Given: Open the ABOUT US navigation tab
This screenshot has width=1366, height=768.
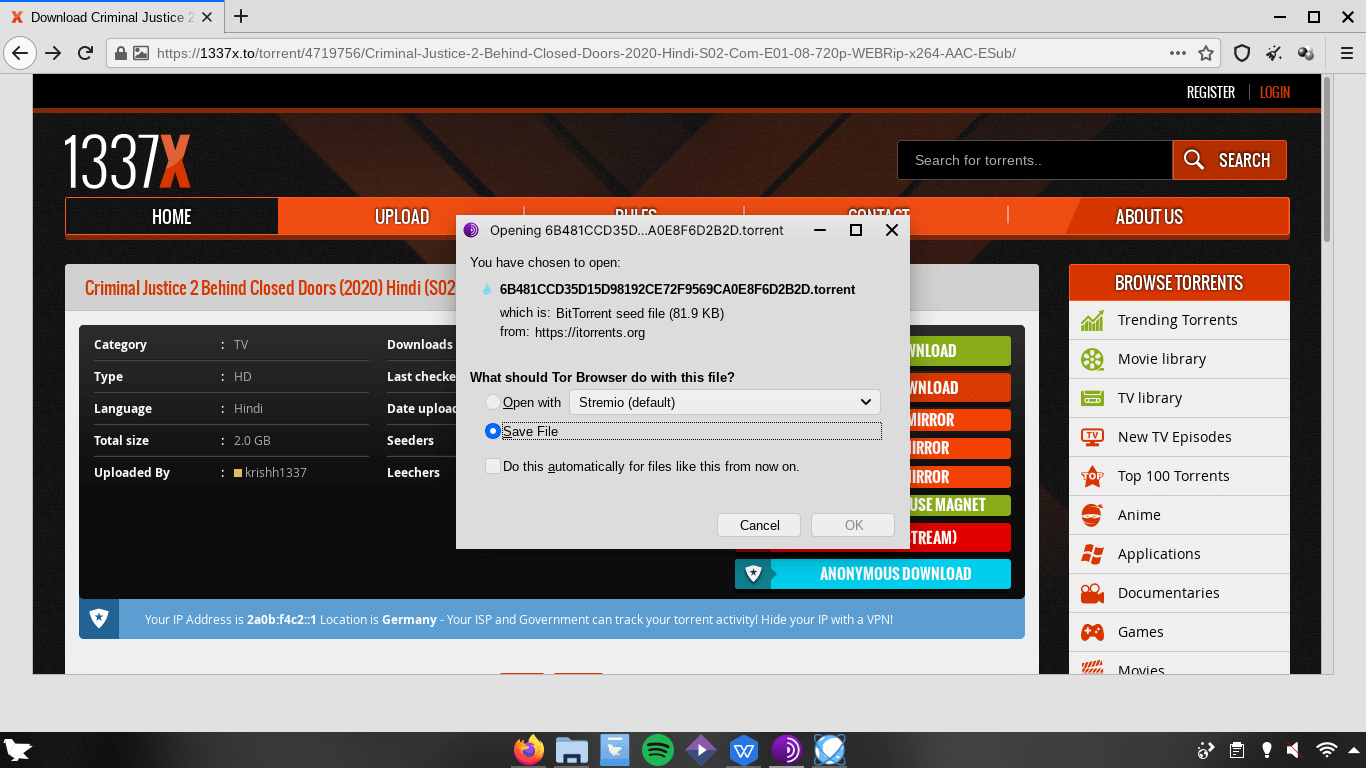Looking at the screenshot, I should pos(1149,217).
